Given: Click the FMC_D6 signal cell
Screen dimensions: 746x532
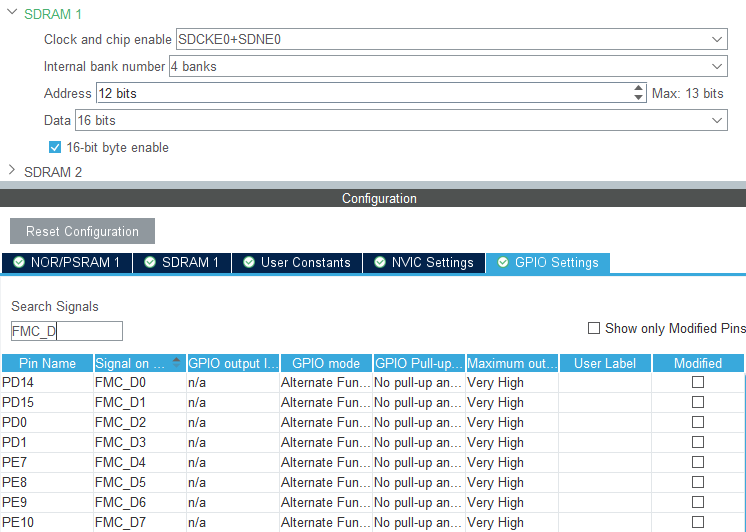Looking at the screenshot, I should [x=139, y=502].
